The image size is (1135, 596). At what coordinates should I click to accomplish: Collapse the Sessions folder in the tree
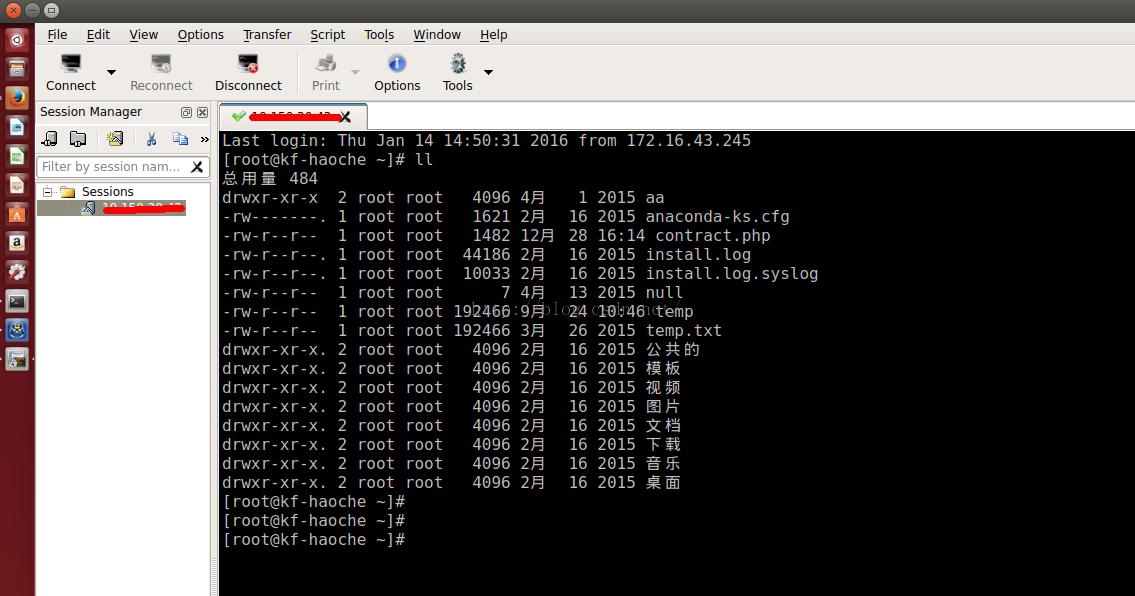pos(47,191)
